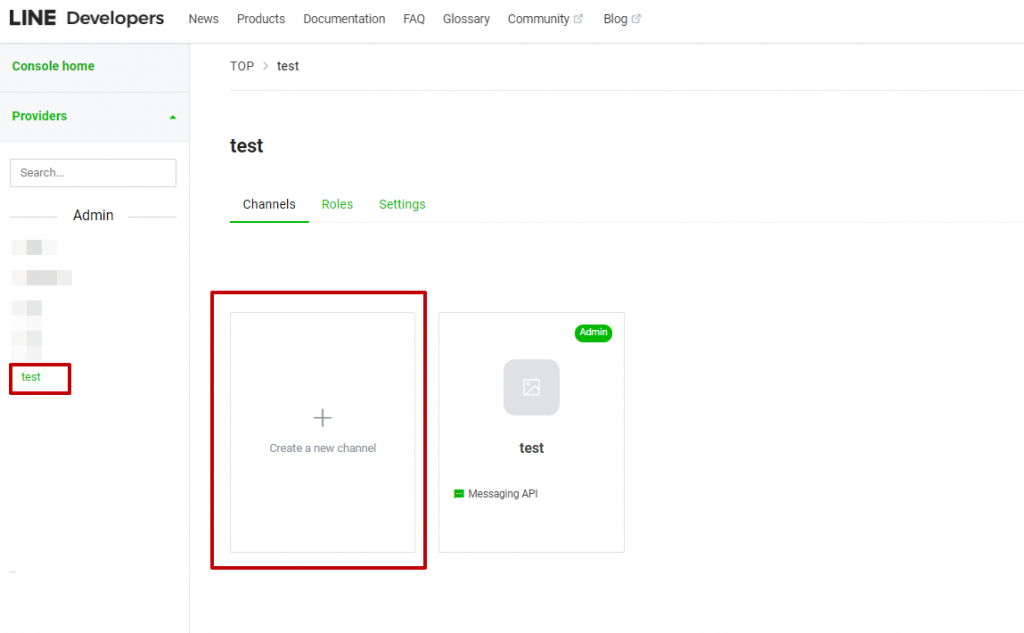
Task: Collapse the Providers section
Action: tap(172, 117)
